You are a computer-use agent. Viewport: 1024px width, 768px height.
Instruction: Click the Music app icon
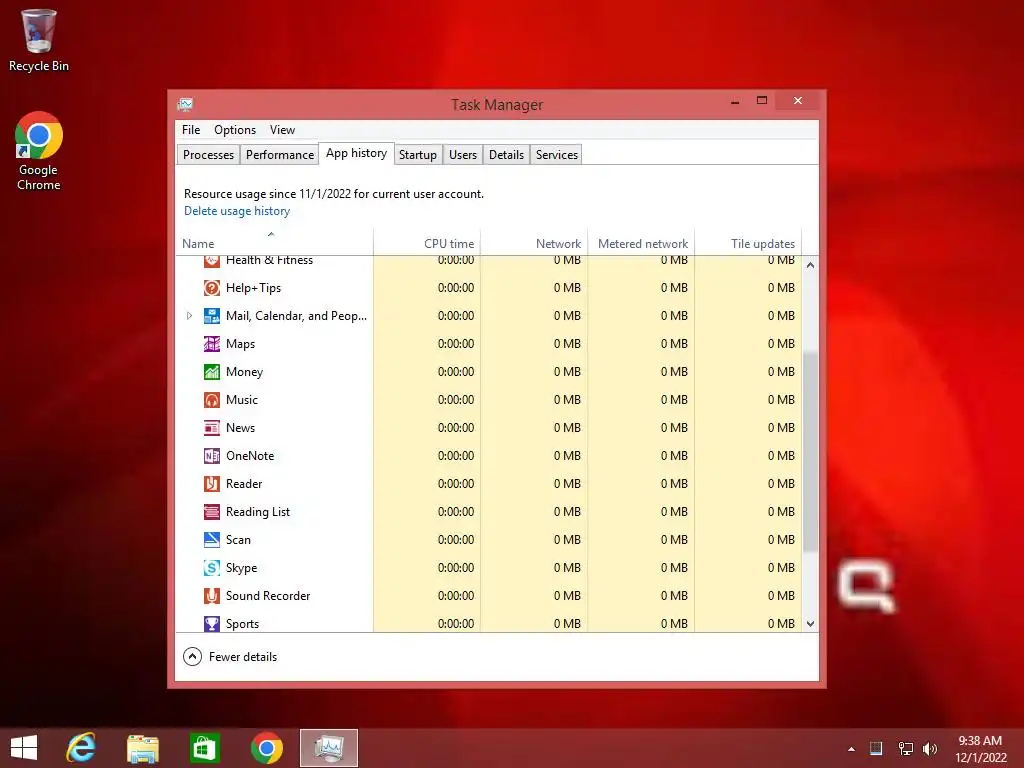[212, 400]
